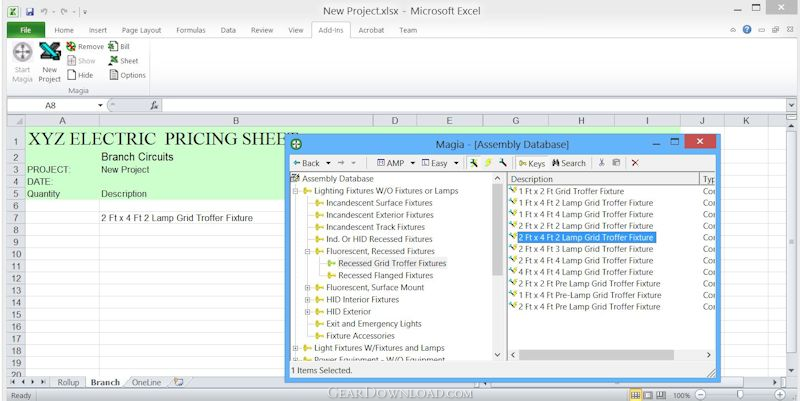Collapse the Fluorescent, Recessed Fixtures node
The width and height of the screenshot is (800, 401).
(308, 251)
